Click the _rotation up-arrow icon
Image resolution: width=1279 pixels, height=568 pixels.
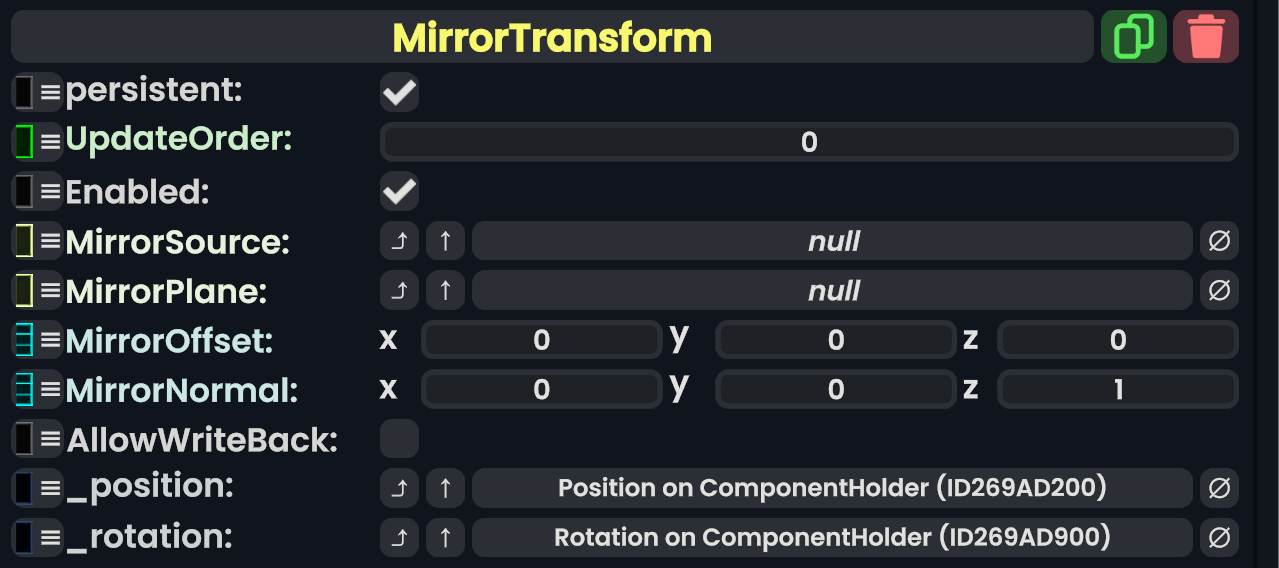pyautogui.click(x=445, y=538)
